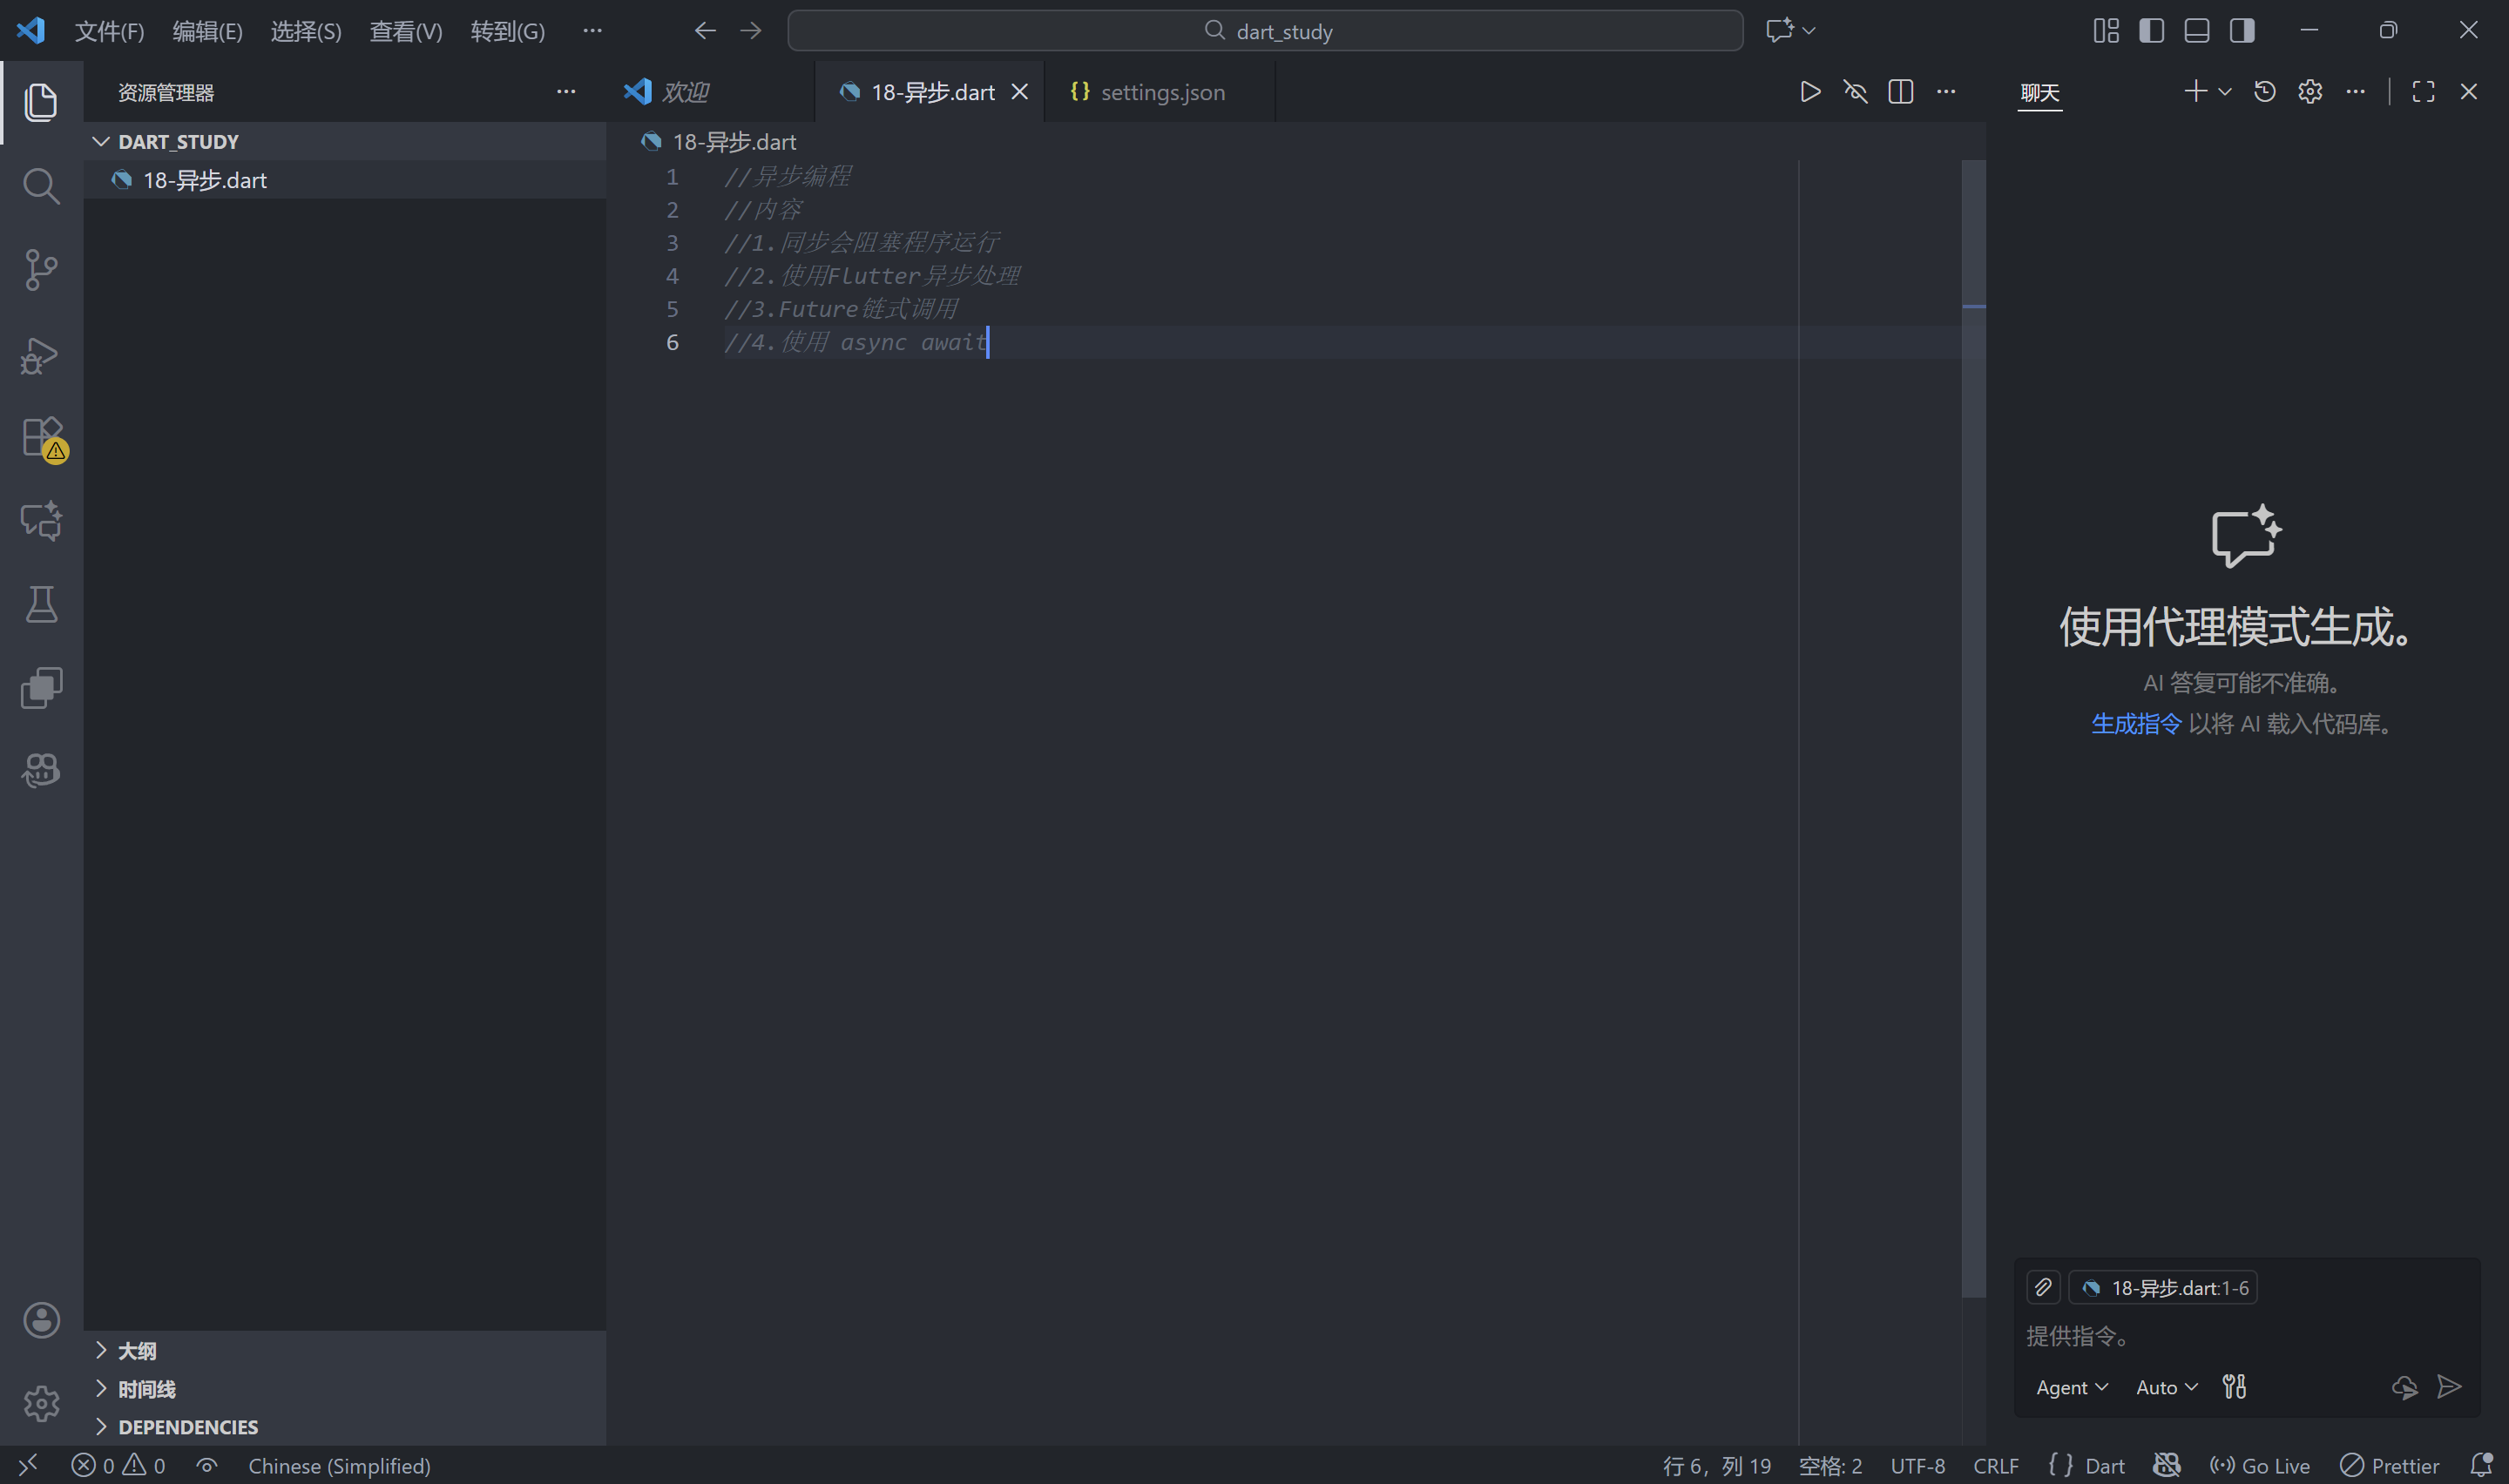Image resolution: width=2509 pixels, height=1484 pixels.
Task: Open the Source Control view
Action: click(41, 269)
